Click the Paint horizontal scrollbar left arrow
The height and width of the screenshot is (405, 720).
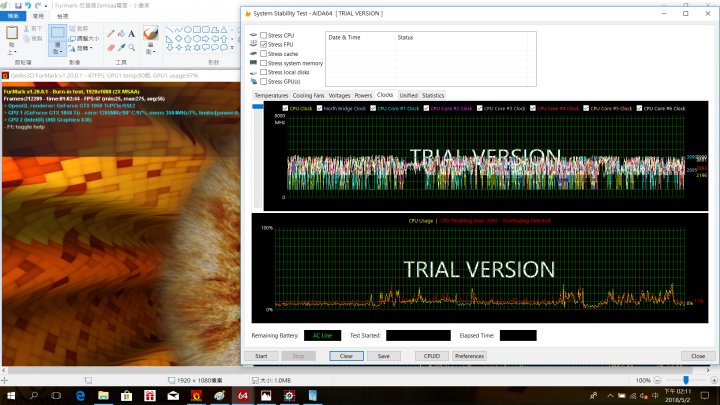pyautogui.click(x=4, y=370)
